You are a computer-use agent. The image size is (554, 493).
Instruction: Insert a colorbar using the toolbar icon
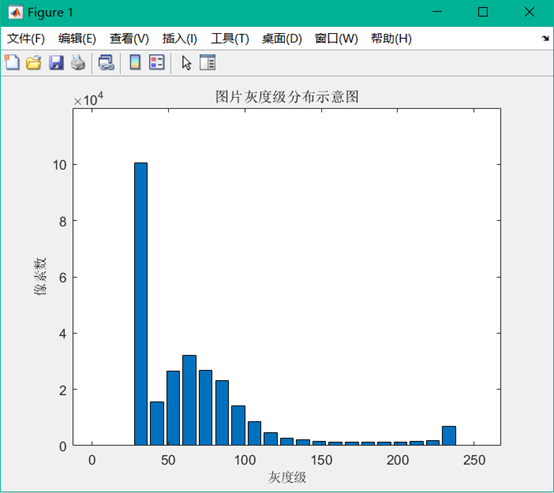(135, 63)
